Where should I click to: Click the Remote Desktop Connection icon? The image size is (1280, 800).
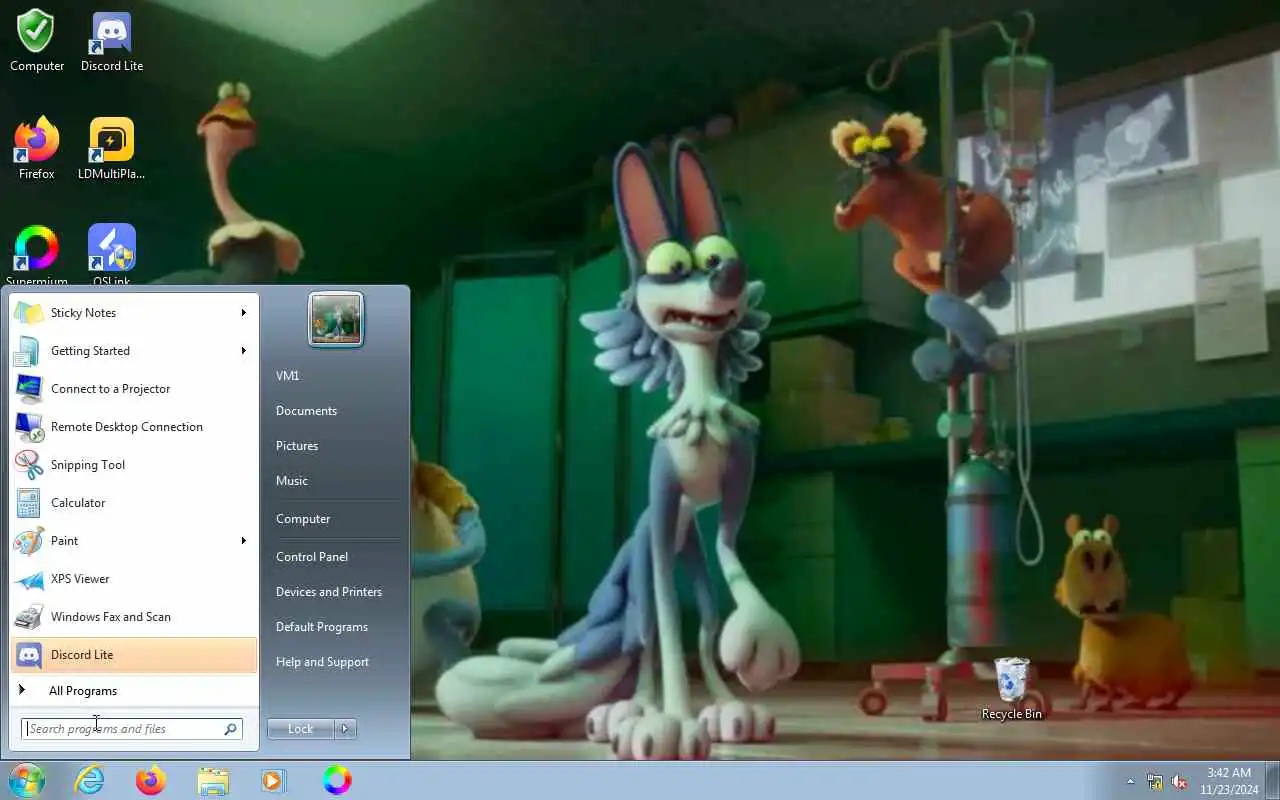pyautogui.click(x=29, y=427)
